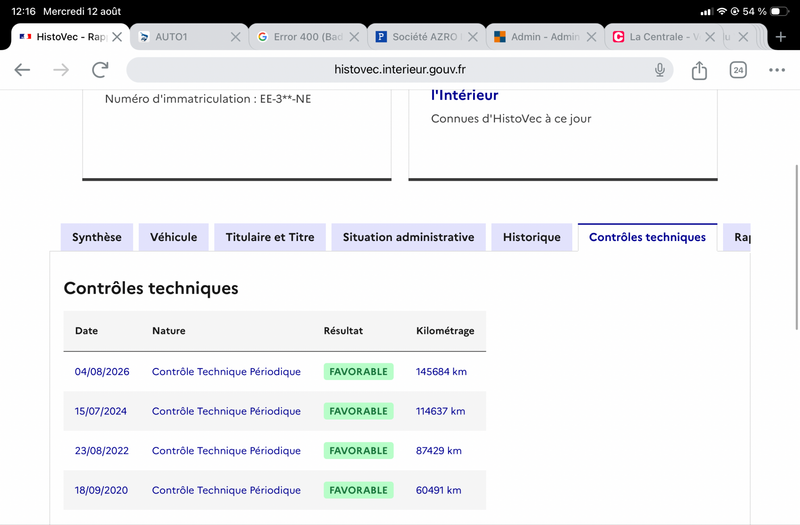This screenshot has height=525, width=800.
Task: Click the FAVORABLE badge for 23/08/2022
Action: pos(358,451)
